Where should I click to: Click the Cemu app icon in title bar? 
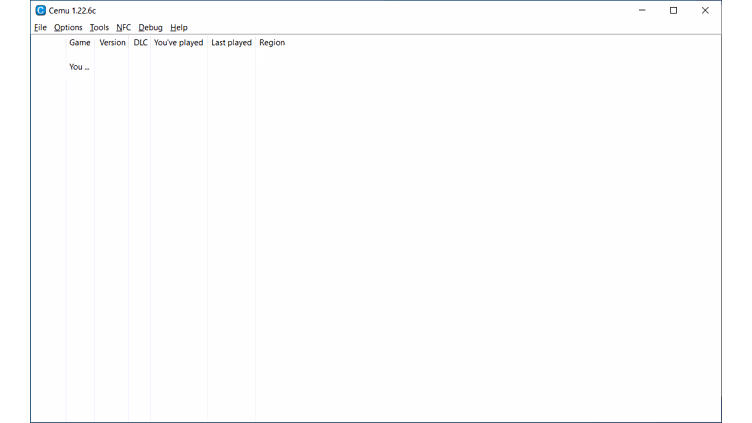tap(40, 10)
